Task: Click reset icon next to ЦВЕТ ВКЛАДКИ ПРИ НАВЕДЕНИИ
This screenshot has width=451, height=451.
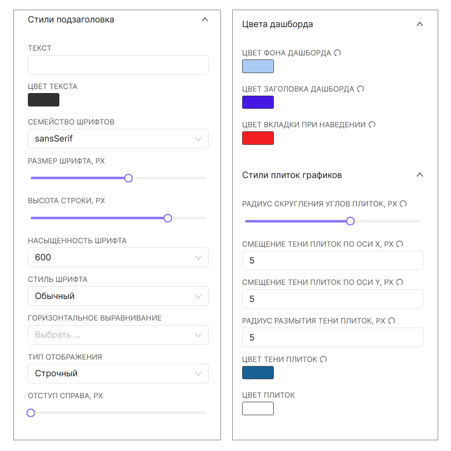Action: (x=372, y=124)
